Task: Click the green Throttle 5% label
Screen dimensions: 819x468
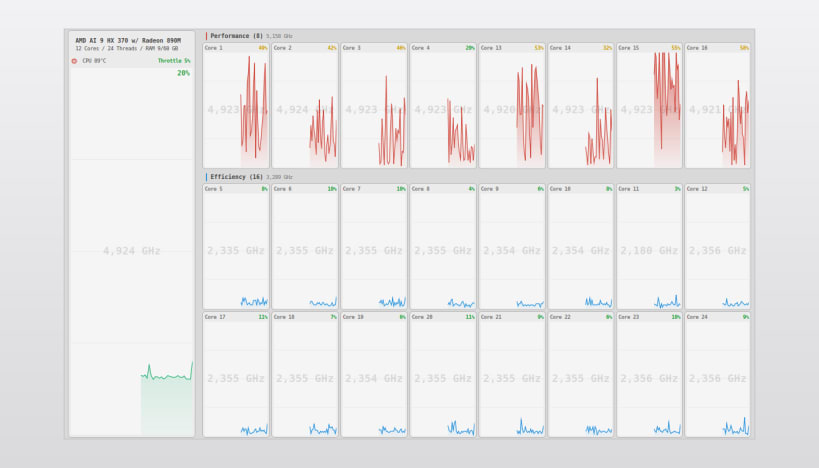Action: click(x=174, y=61)
